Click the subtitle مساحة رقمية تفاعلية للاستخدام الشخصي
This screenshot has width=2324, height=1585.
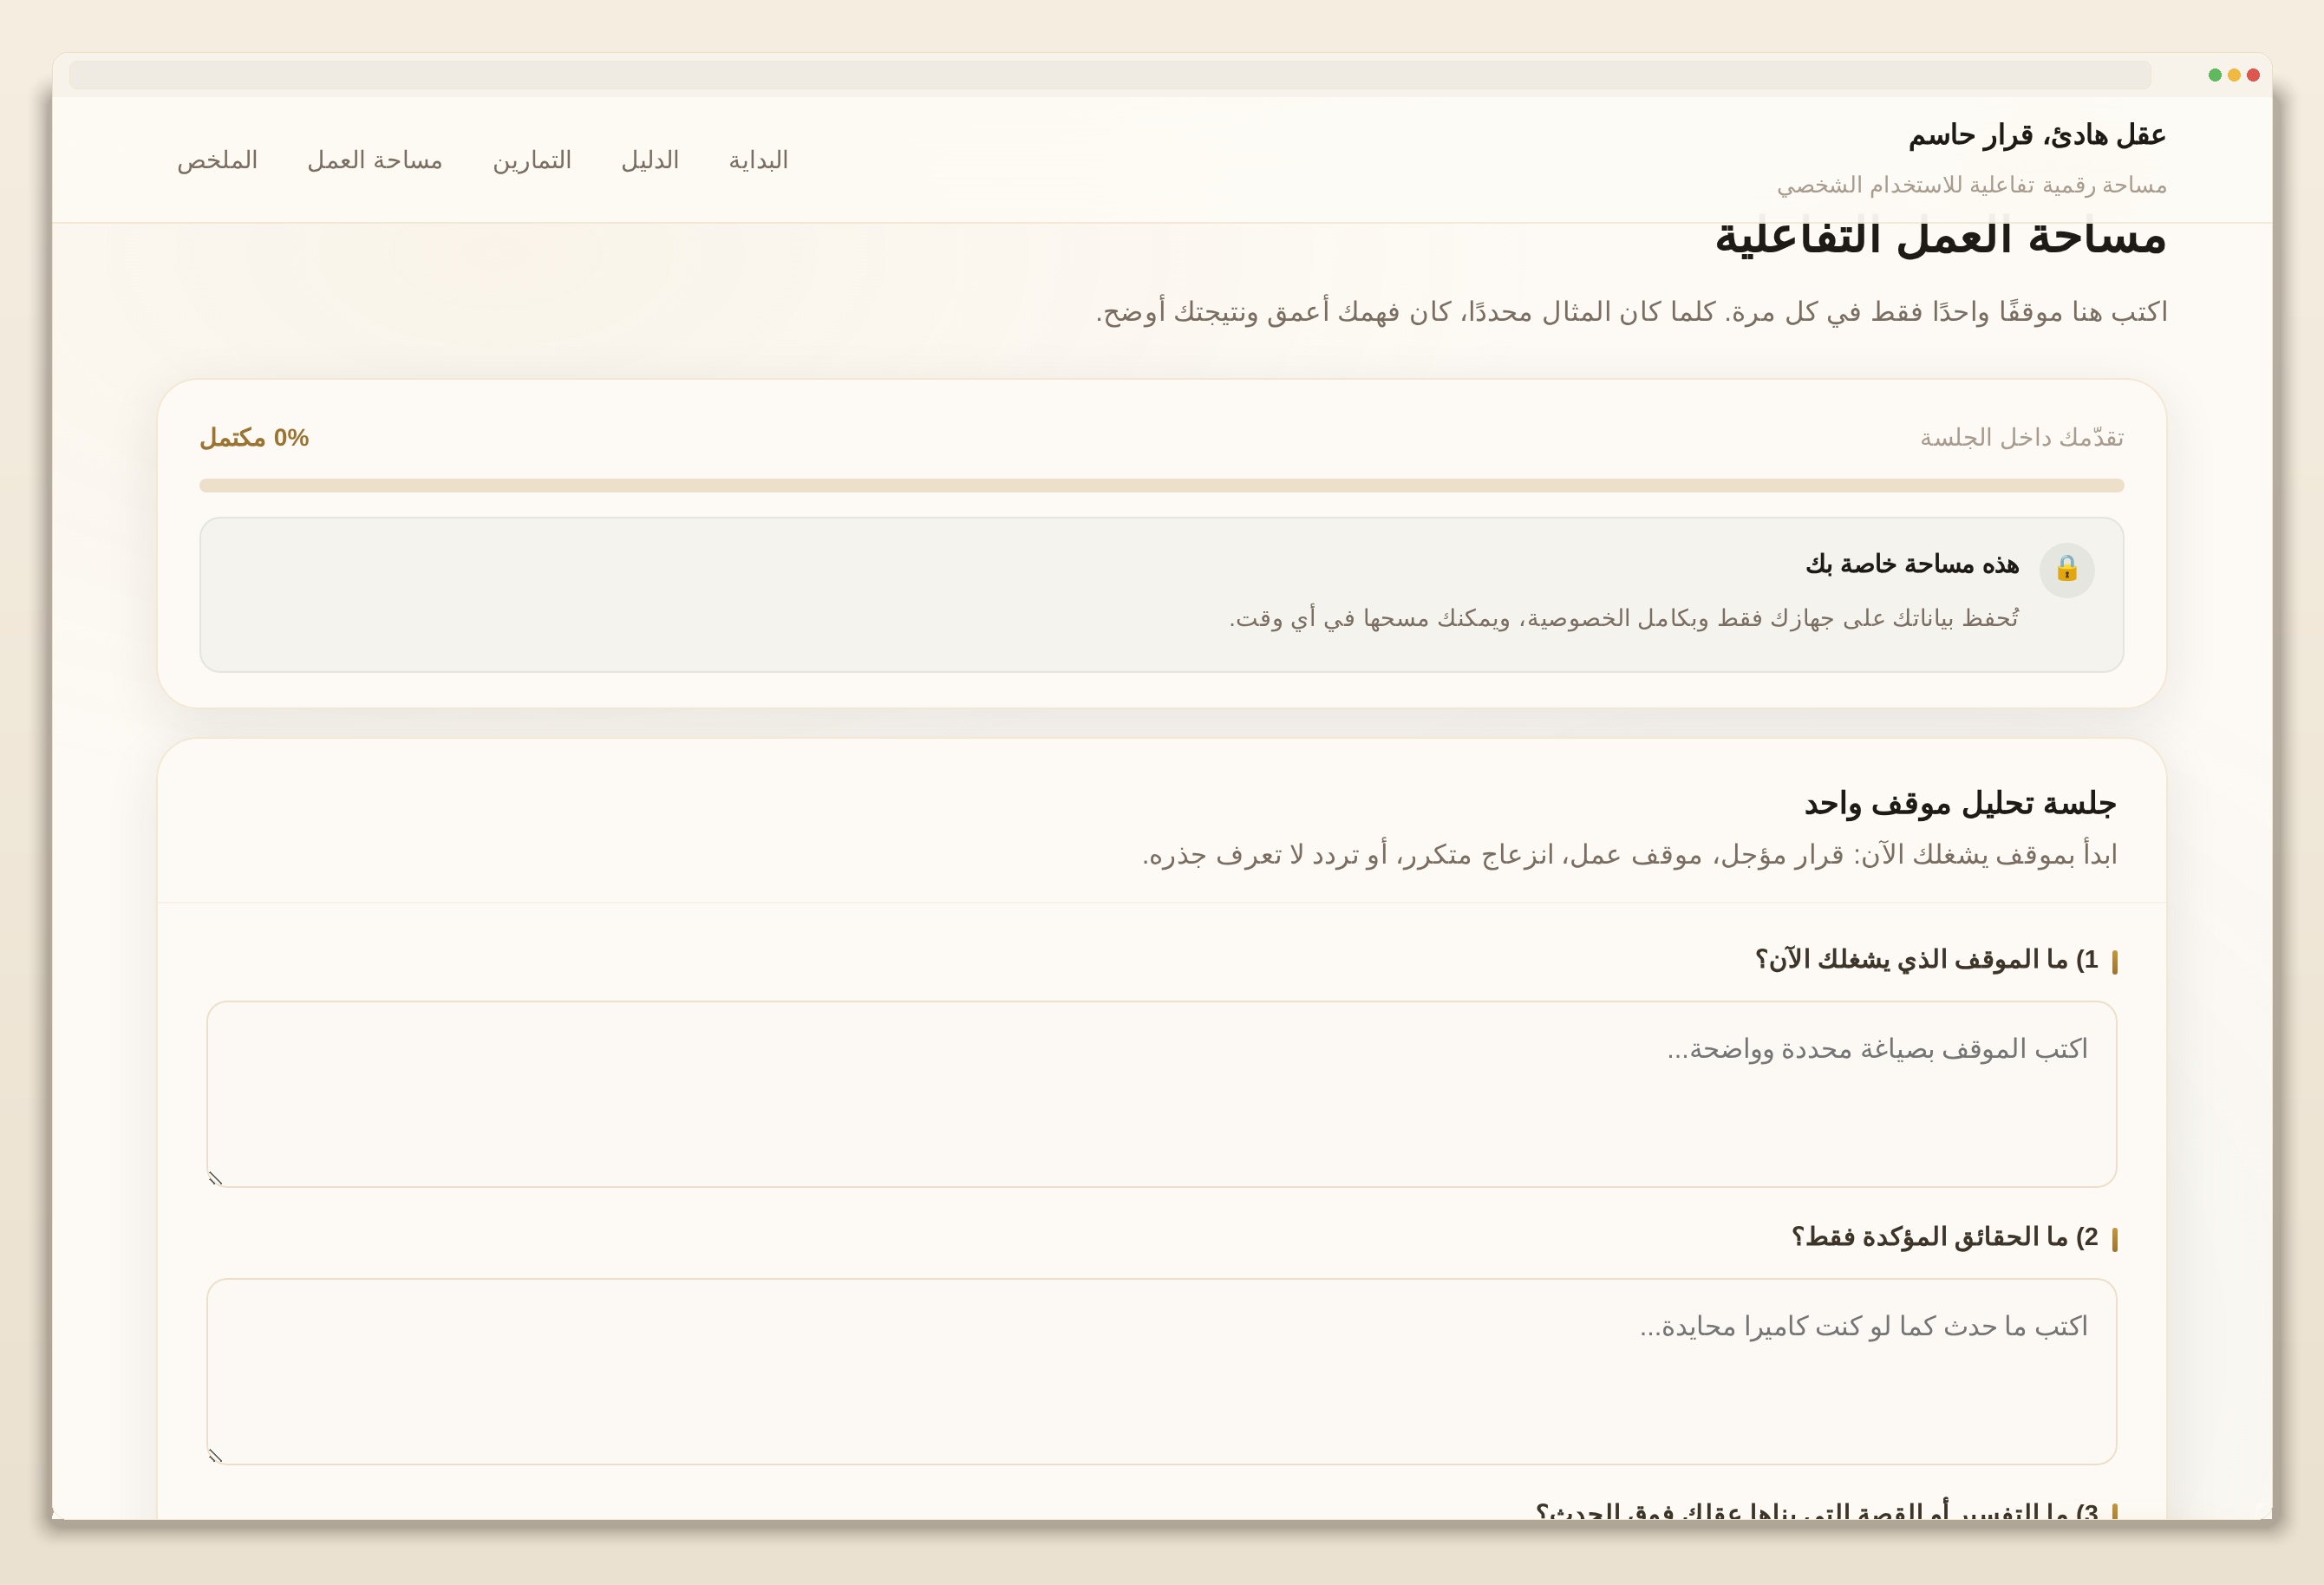1972,185
